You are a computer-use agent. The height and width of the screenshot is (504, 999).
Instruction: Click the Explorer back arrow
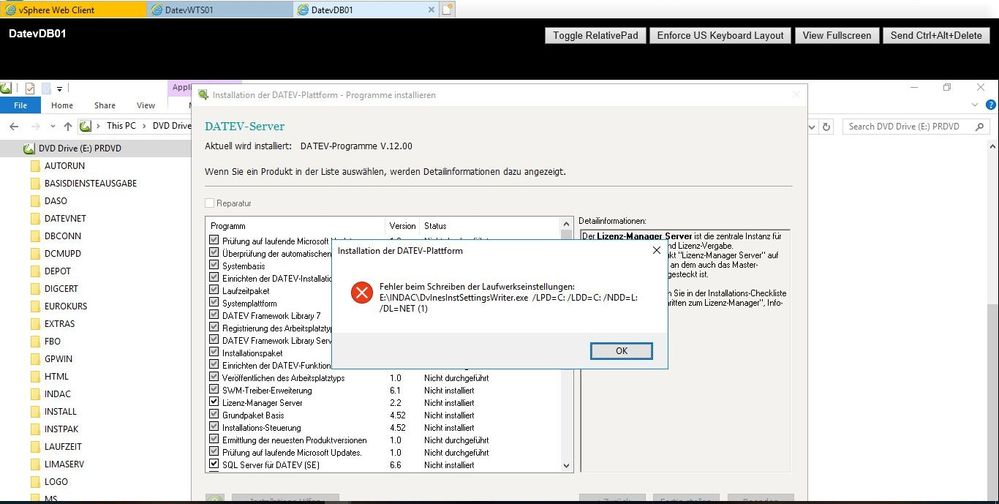coord(12,126)
